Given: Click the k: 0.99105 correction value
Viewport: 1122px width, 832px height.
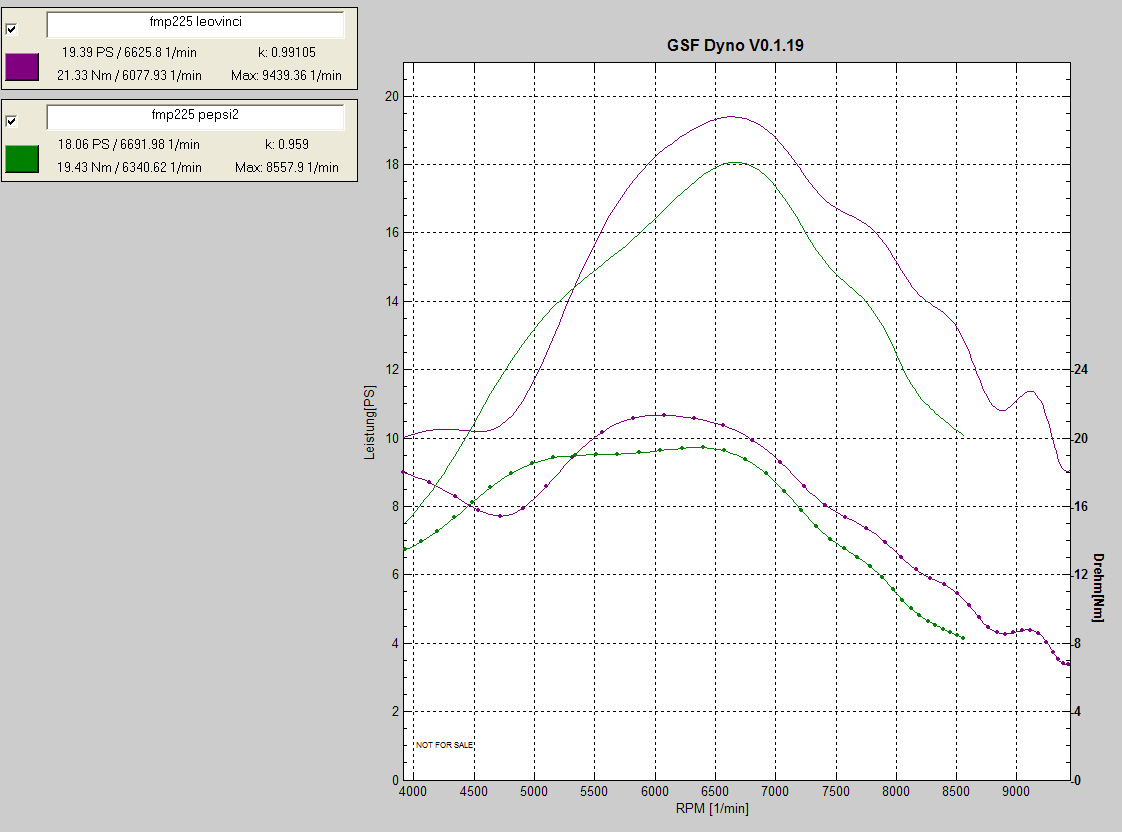Looking at the screenshot, I should [x=287, y=52].
